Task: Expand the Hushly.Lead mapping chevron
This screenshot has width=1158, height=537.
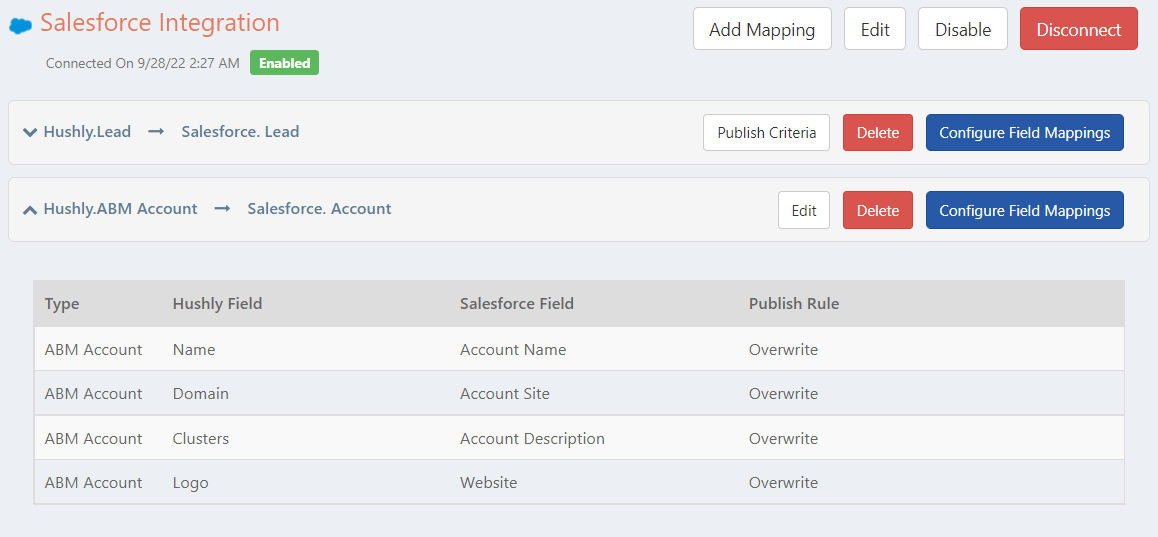Action: click(30, 133)
